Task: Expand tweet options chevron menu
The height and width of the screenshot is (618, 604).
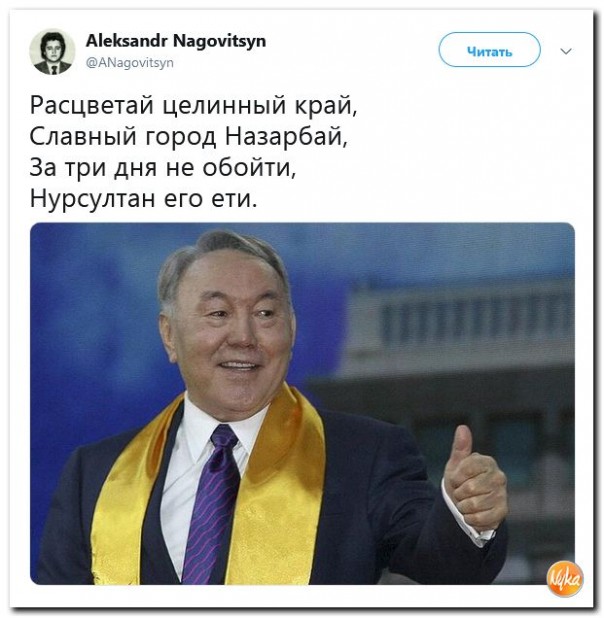Action: click(x=566, y=51)
